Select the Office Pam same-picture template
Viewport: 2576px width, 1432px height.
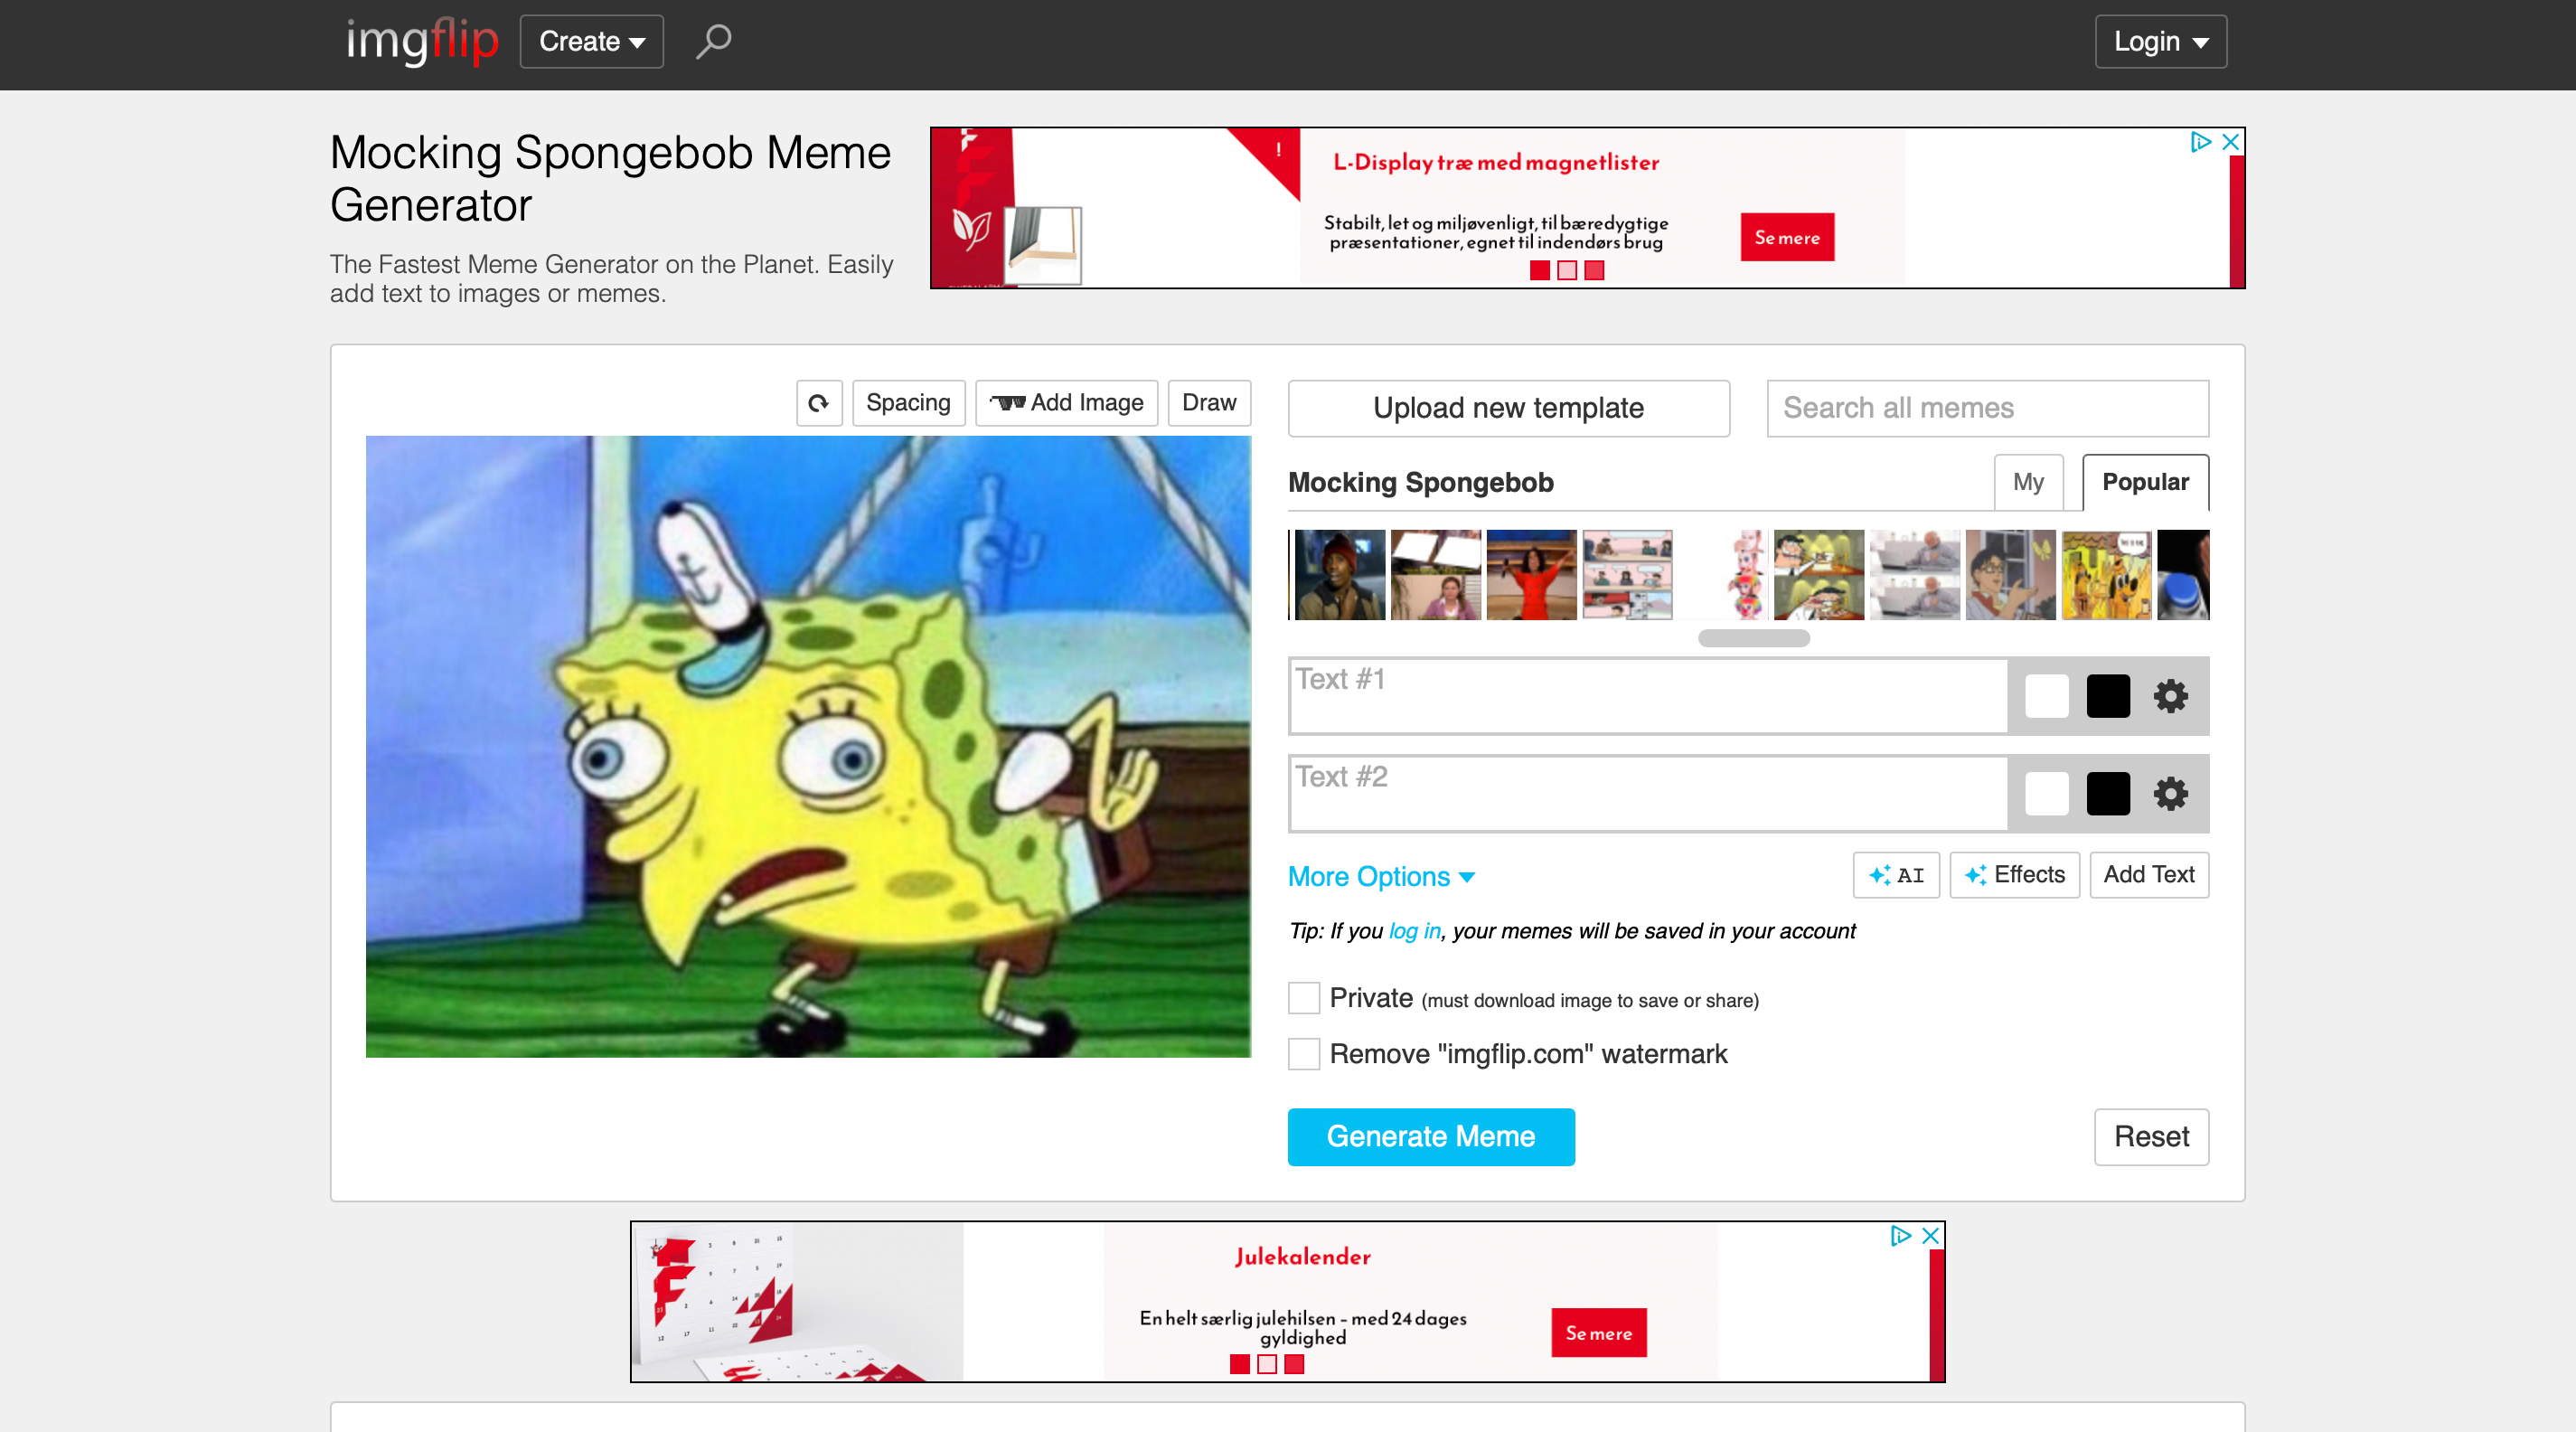click(1436, 575)
